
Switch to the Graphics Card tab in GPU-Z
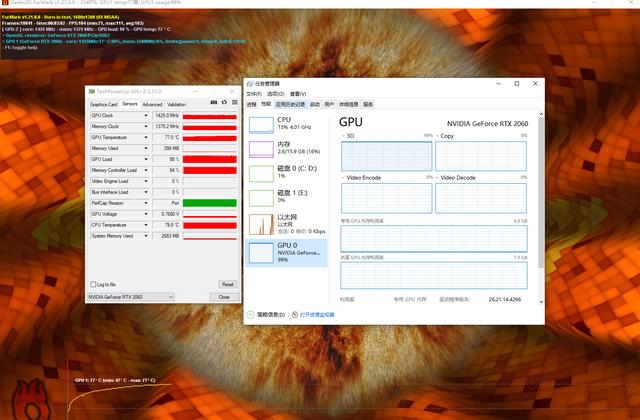[x=104, y=104]
